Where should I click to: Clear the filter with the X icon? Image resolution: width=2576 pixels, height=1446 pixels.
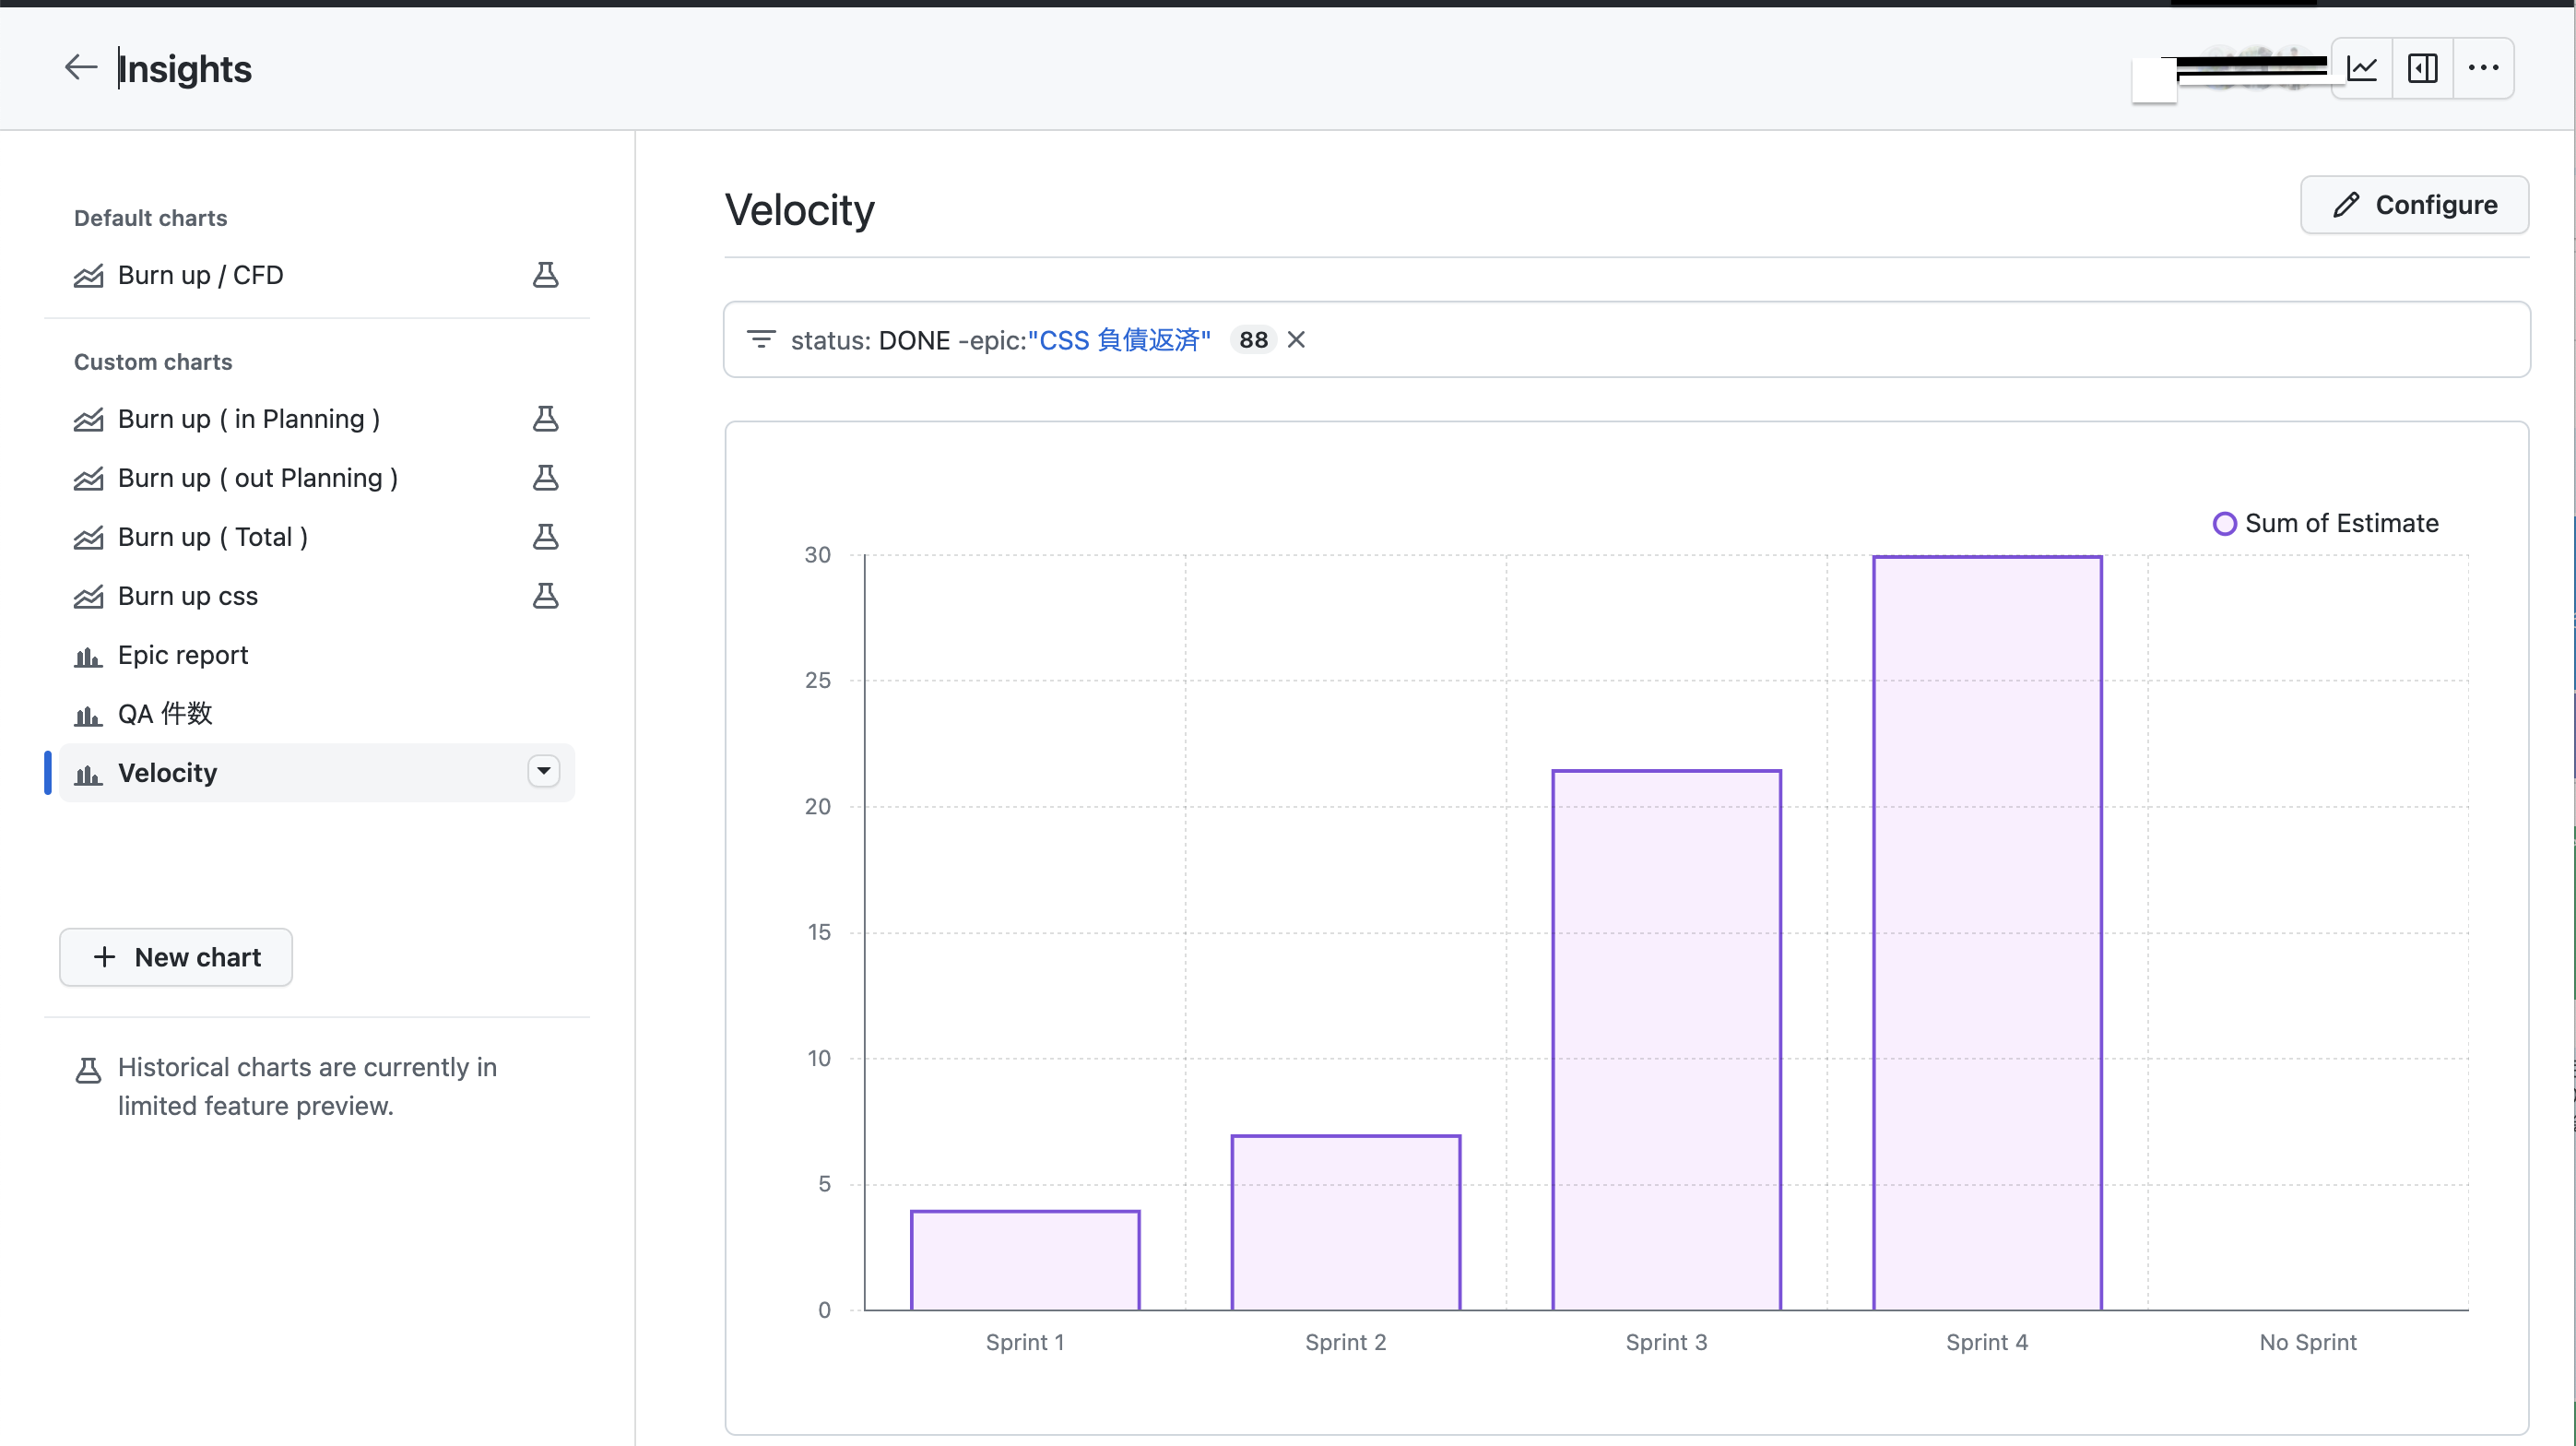coord(1296,340)
